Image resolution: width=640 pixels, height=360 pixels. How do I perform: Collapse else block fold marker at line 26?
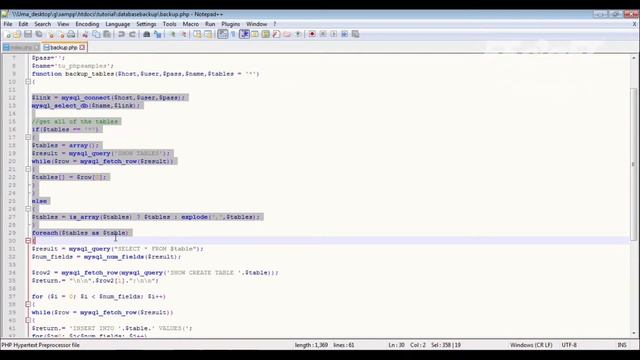[28, 209]
